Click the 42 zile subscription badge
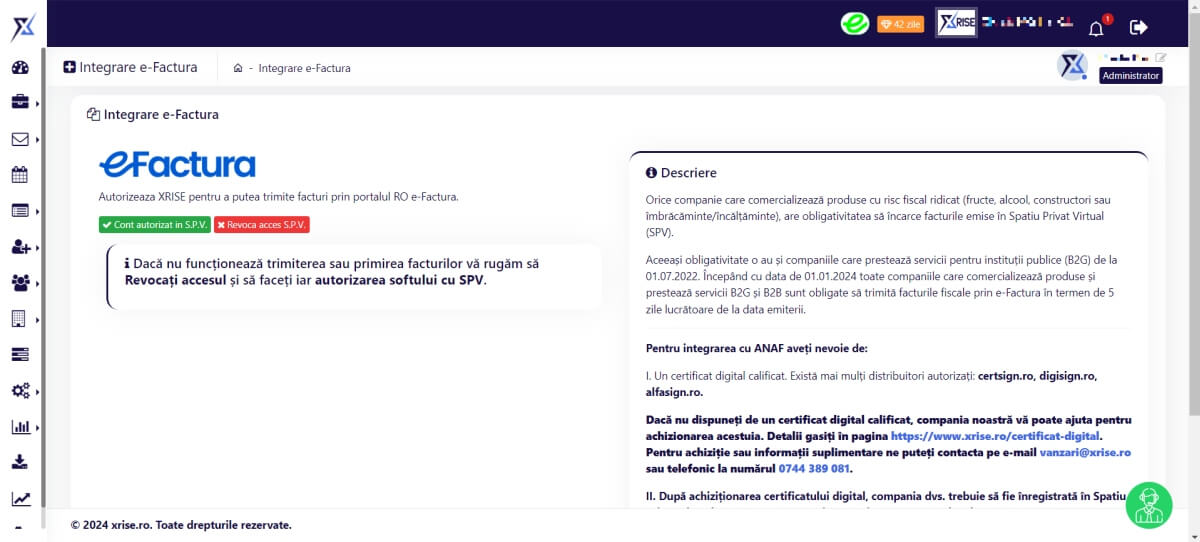The image size is (1200, 542). (x=900, y=24)
